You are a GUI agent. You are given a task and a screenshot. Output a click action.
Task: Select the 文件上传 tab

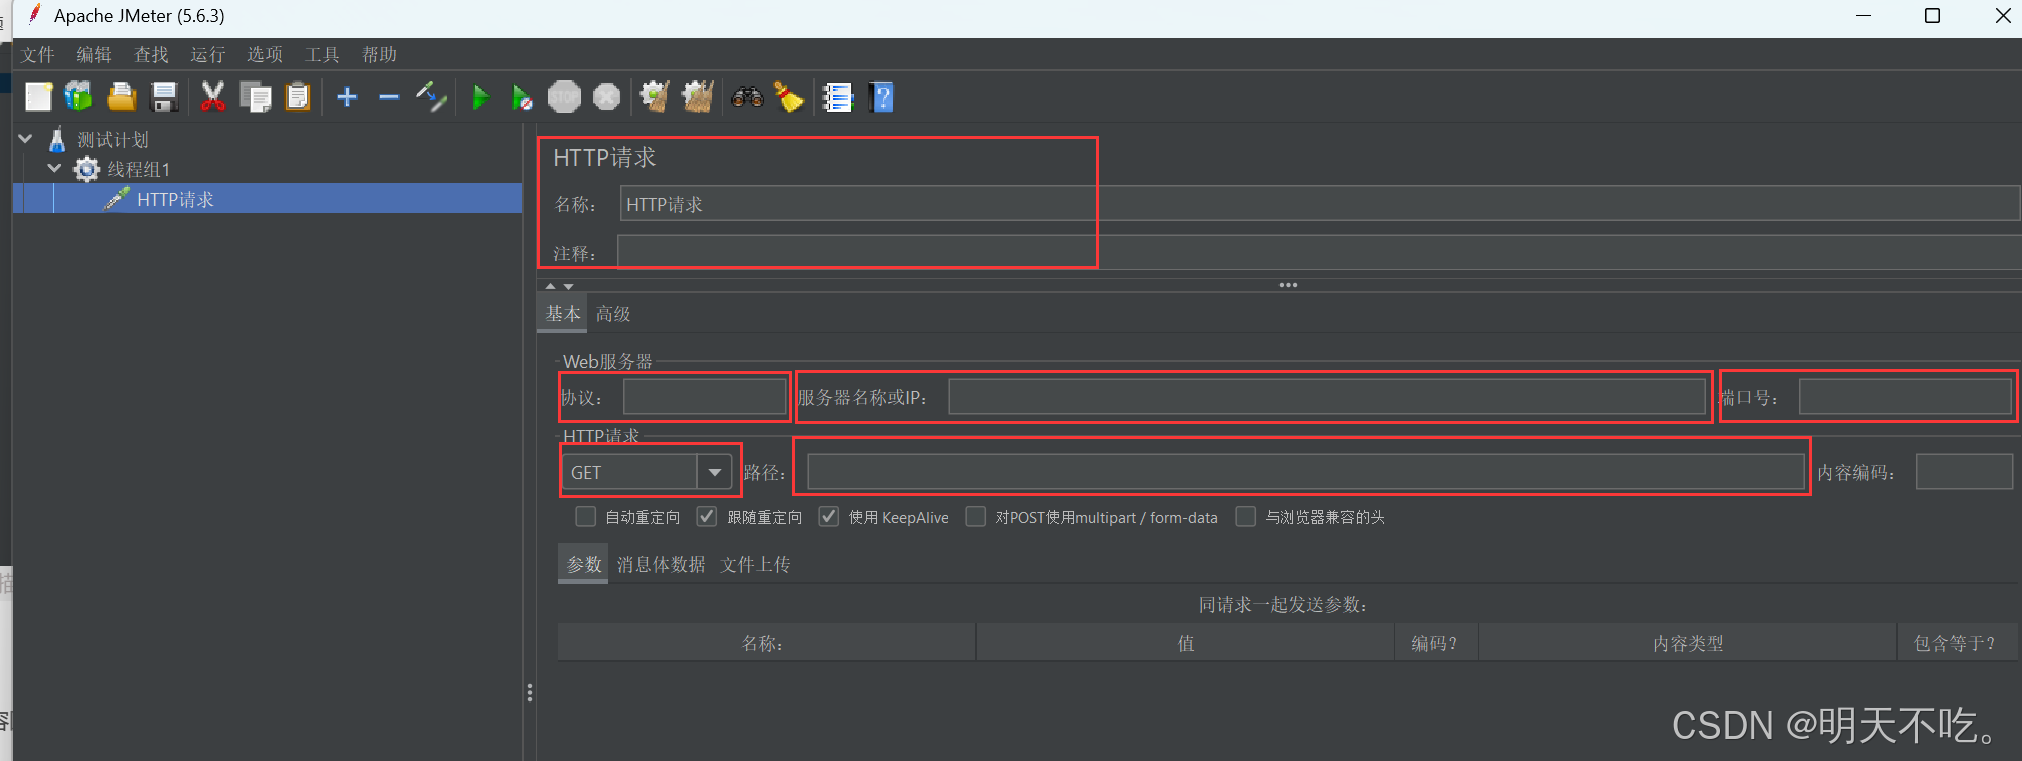click(x=756, y=565)
